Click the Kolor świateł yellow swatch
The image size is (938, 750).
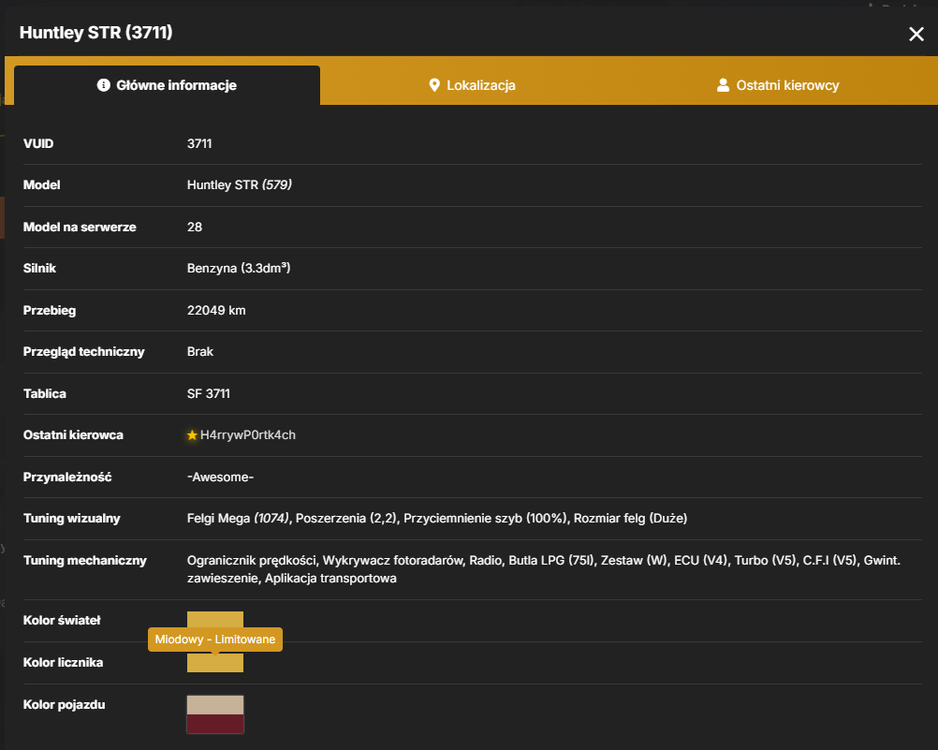[x=215, y=620]
